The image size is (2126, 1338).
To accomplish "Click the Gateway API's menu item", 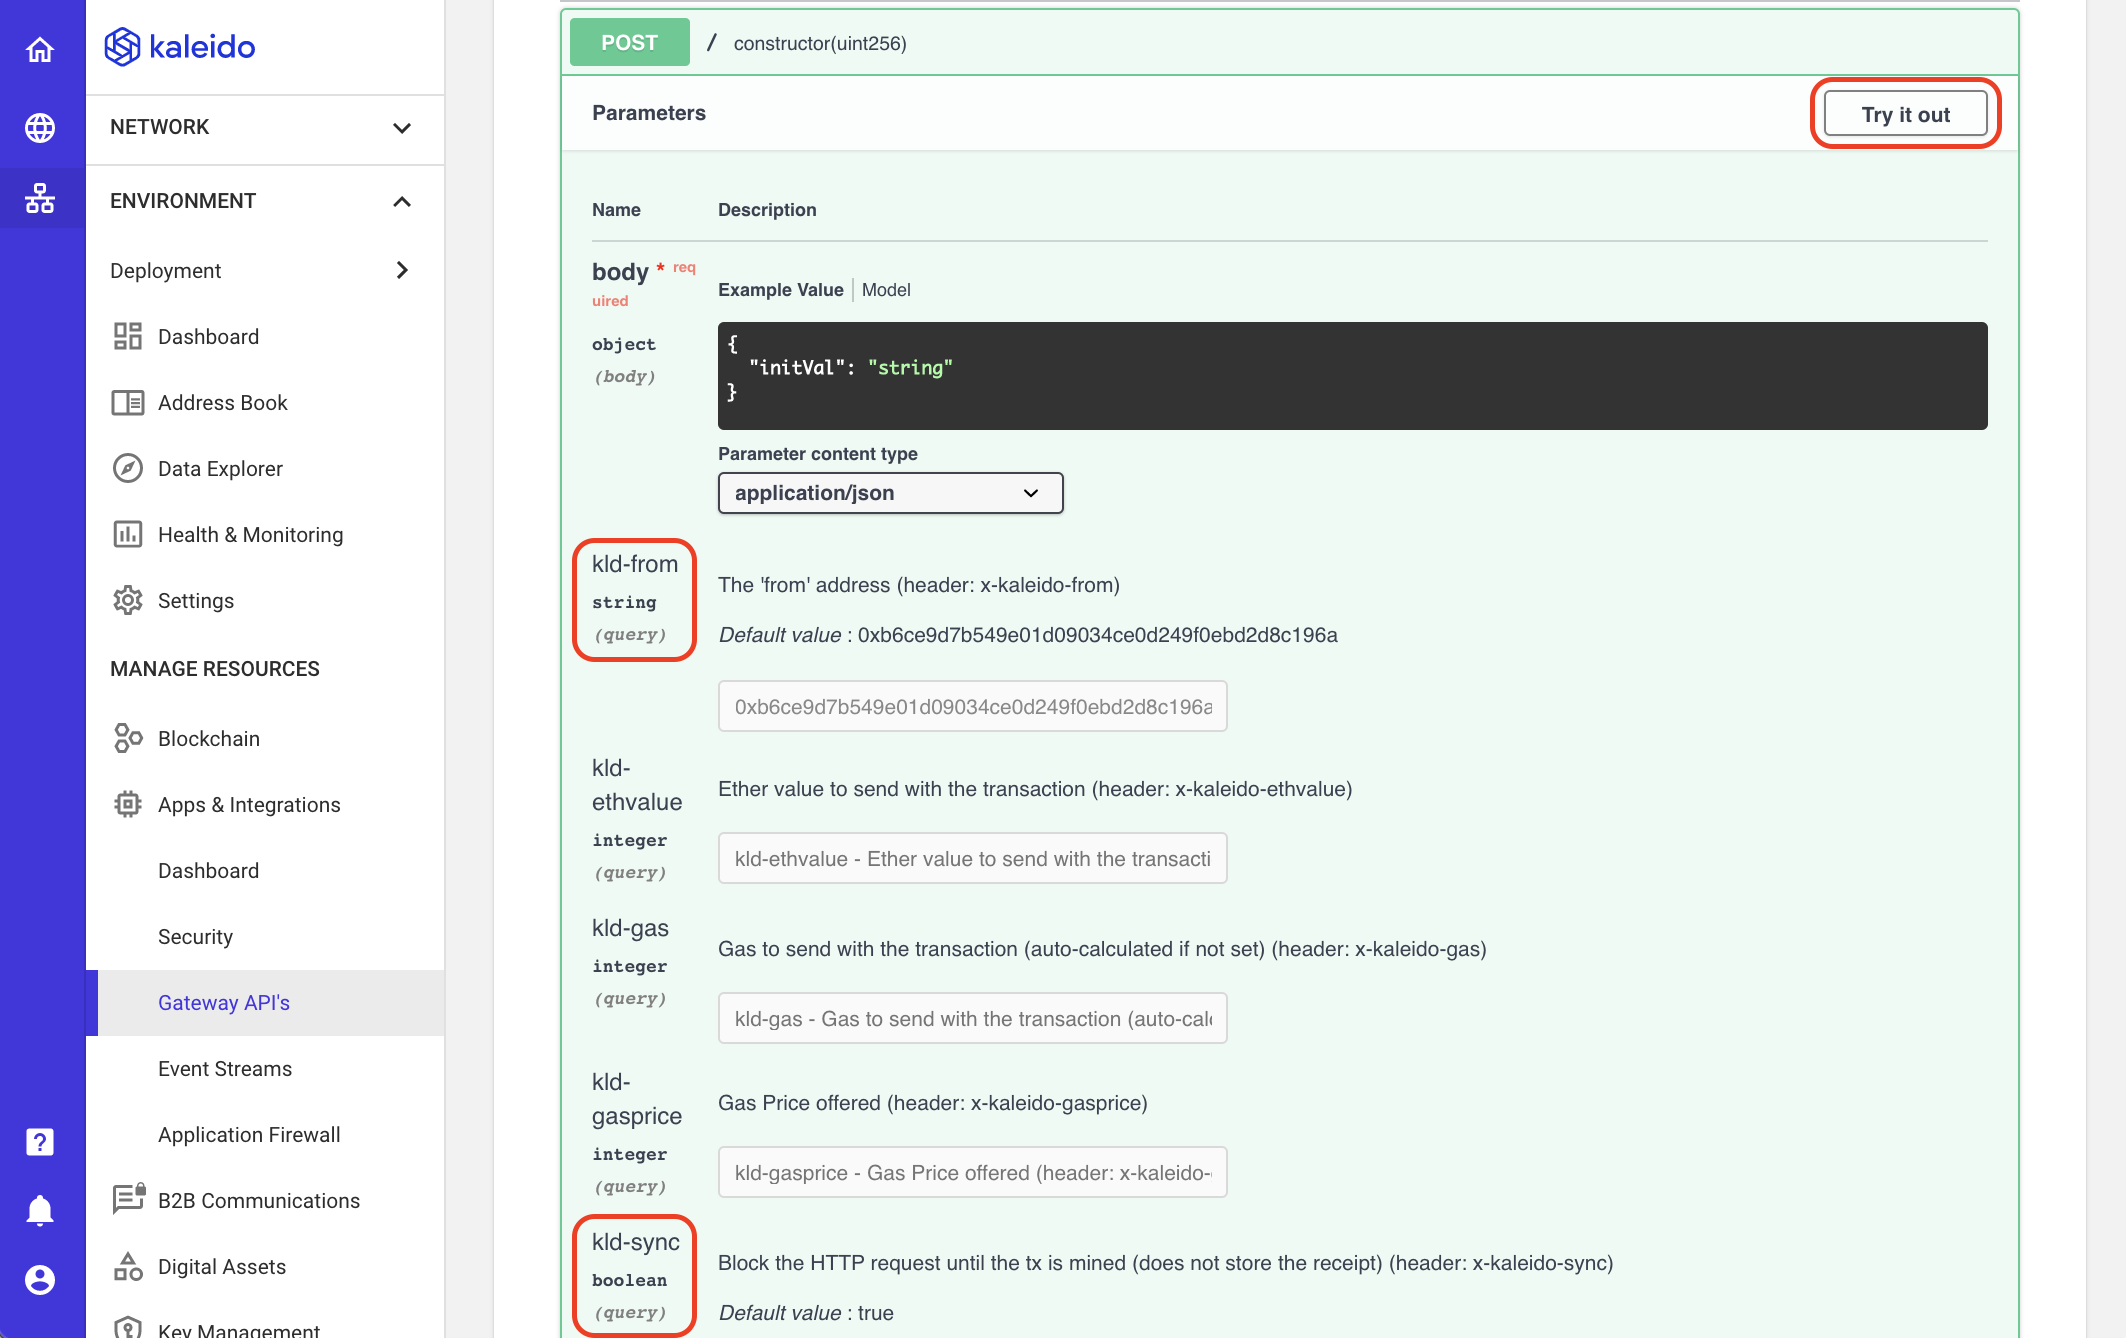I will (x=224, y=1002).
